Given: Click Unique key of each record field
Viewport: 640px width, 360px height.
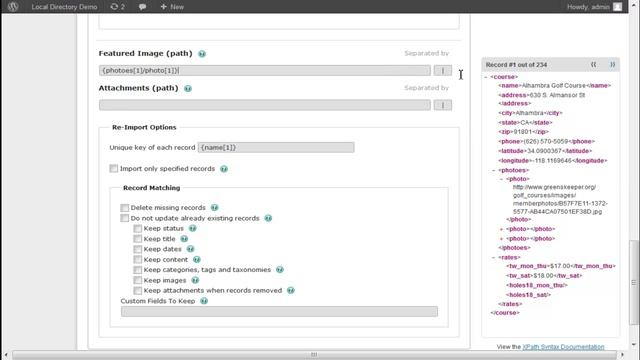Looking at the screenshot, I should pos(276,147).
